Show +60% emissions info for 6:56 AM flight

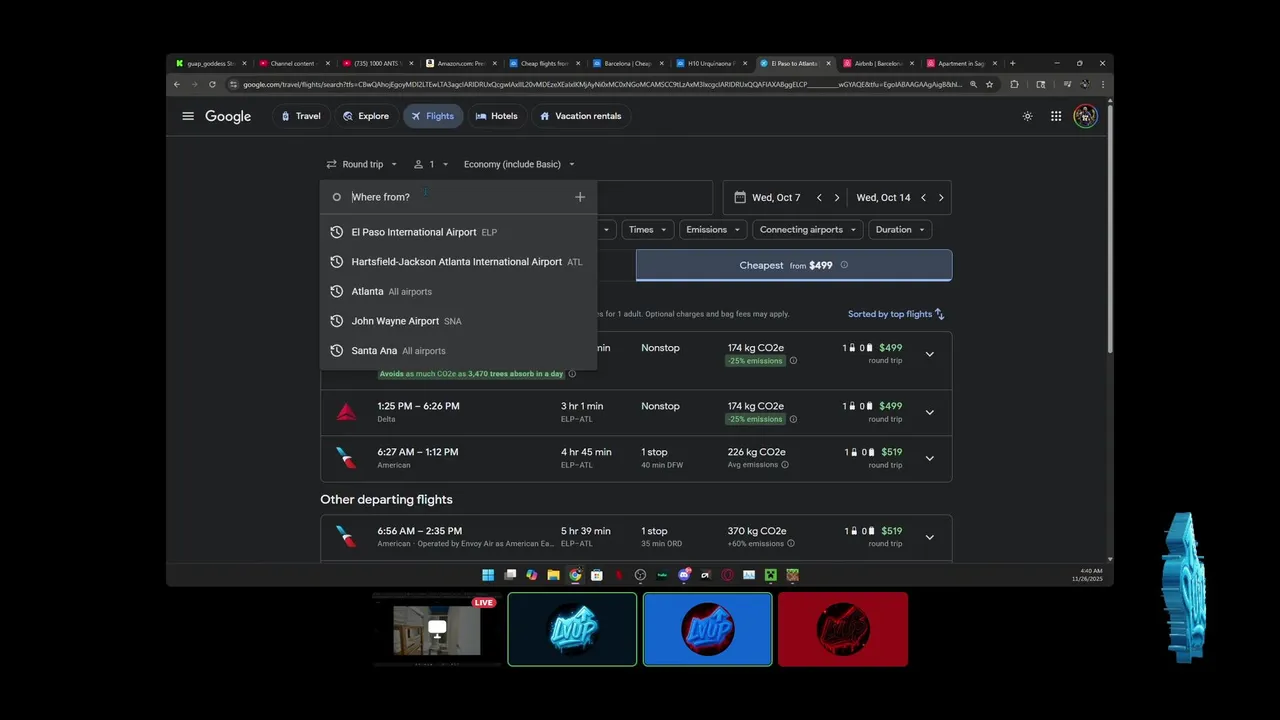pyautogui.click(x=791, y=544)
